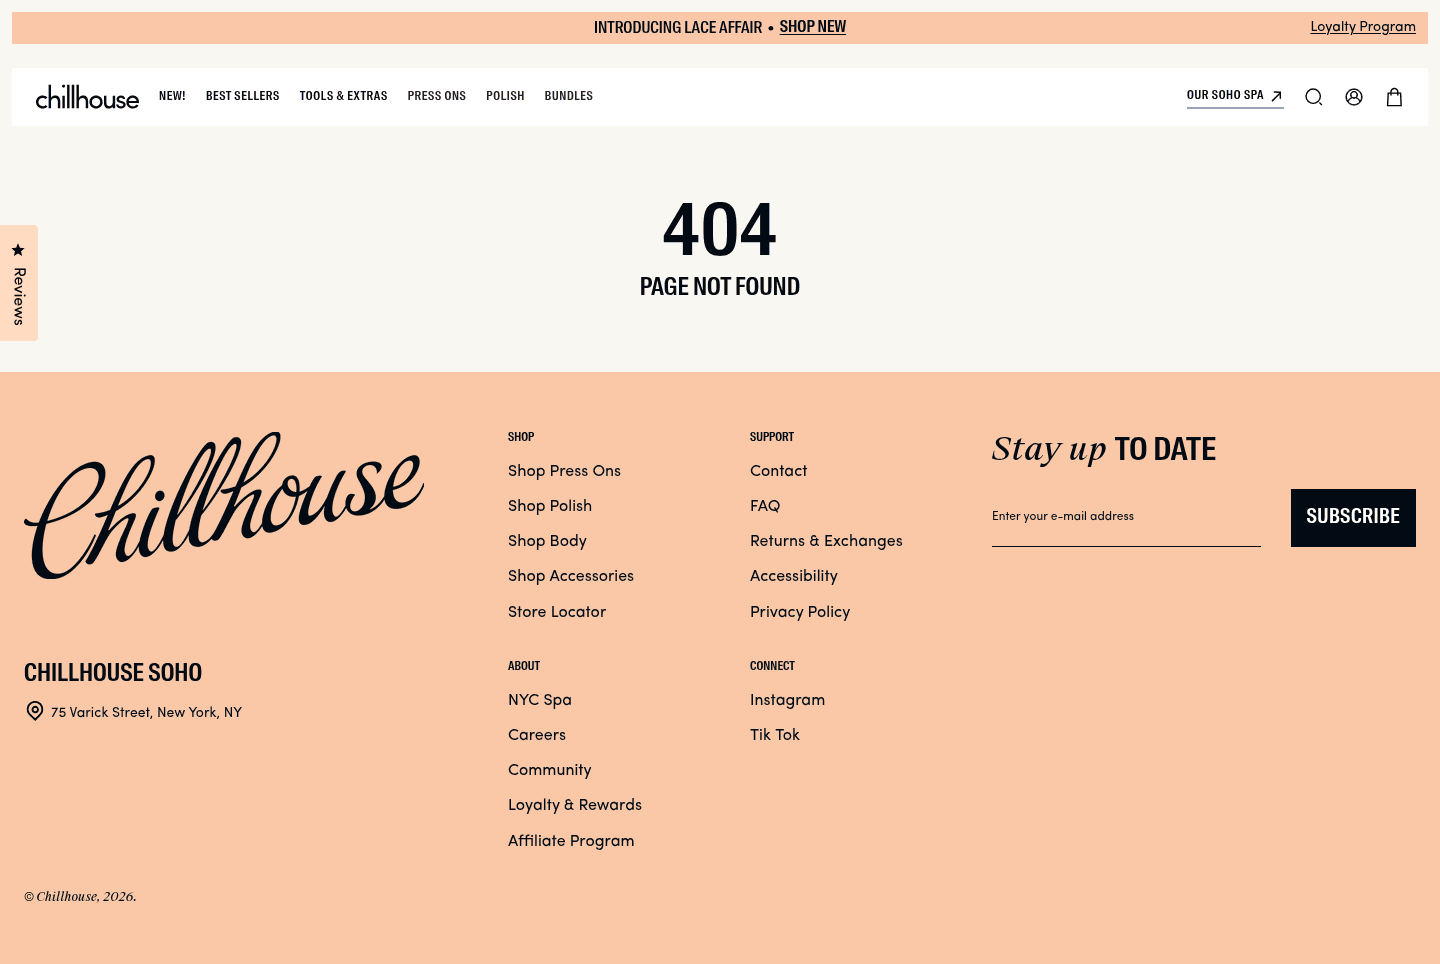Screen dimensions: 1440x964
Task: Click the Chillhouse Soho heading
Action: (113, 672)
